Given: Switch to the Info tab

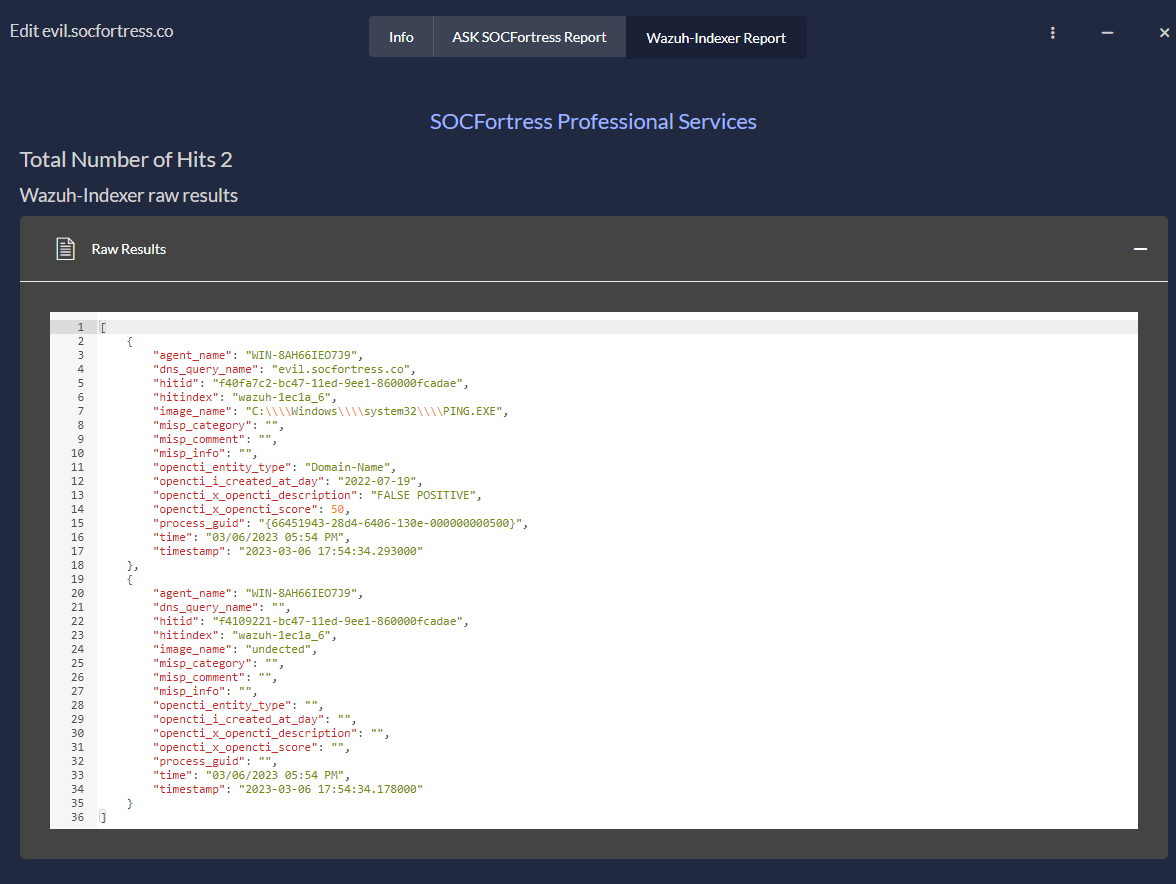Looking at the screenshot, I should point(401,36).
